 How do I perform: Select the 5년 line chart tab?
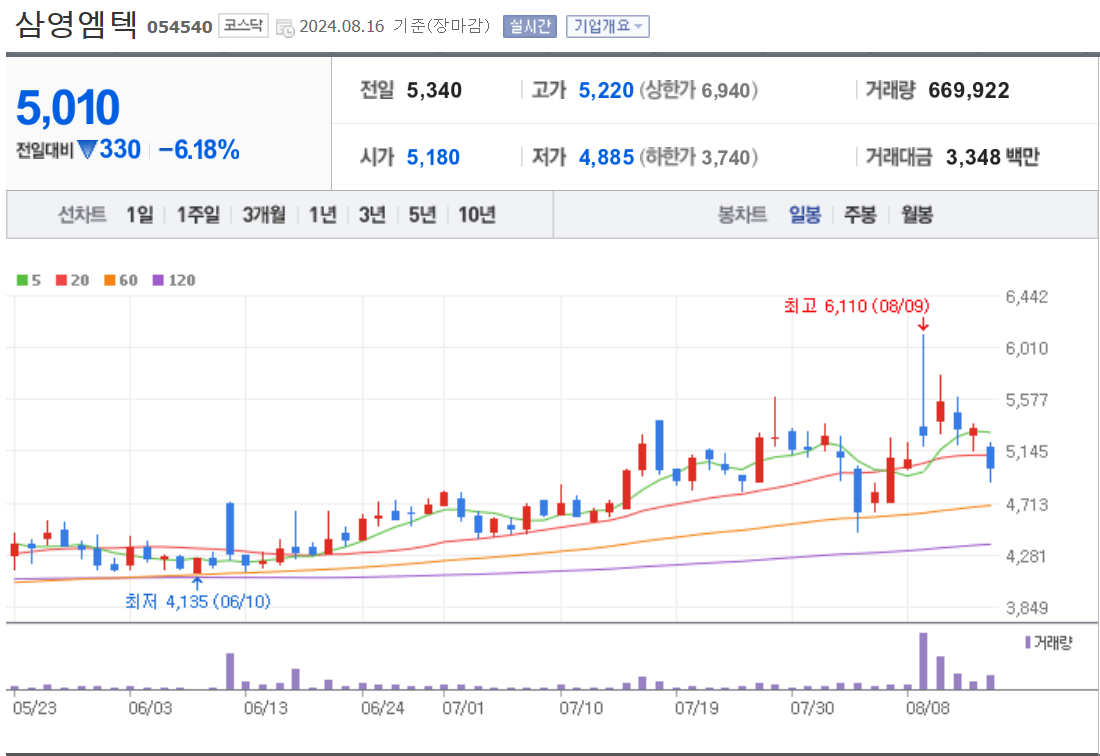422,215
